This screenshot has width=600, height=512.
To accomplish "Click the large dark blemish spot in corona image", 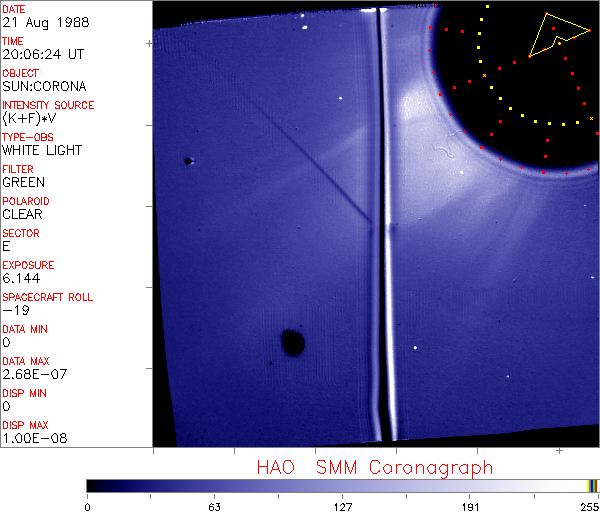I will (x=293, y=342).
